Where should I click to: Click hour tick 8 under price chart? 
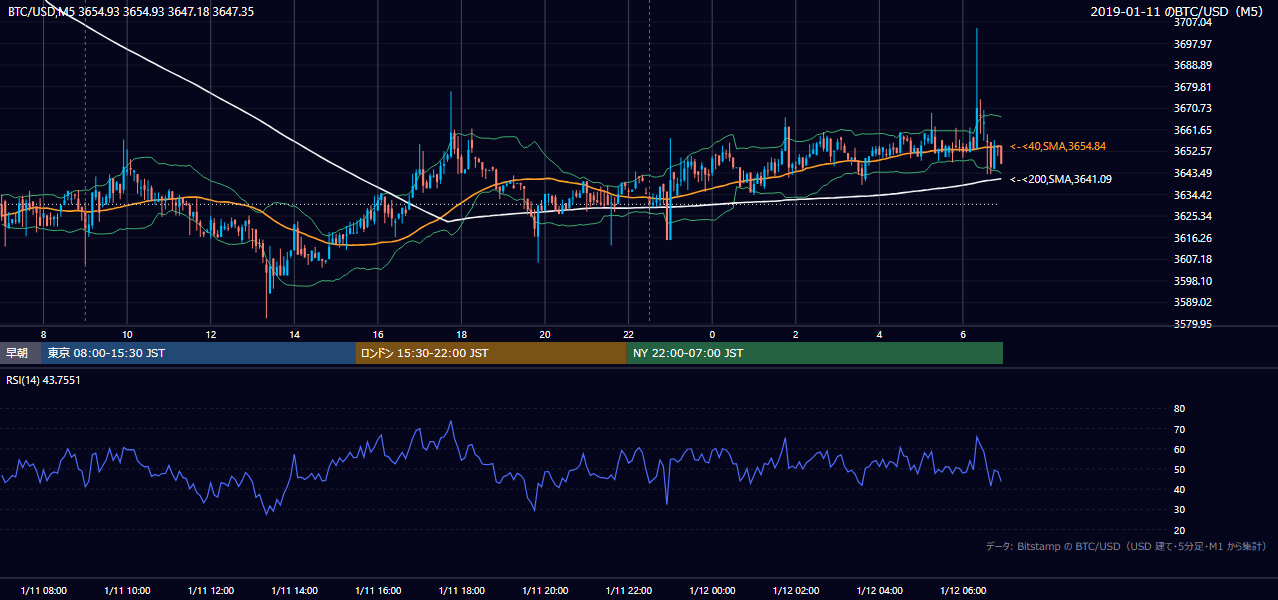(43, 334)
